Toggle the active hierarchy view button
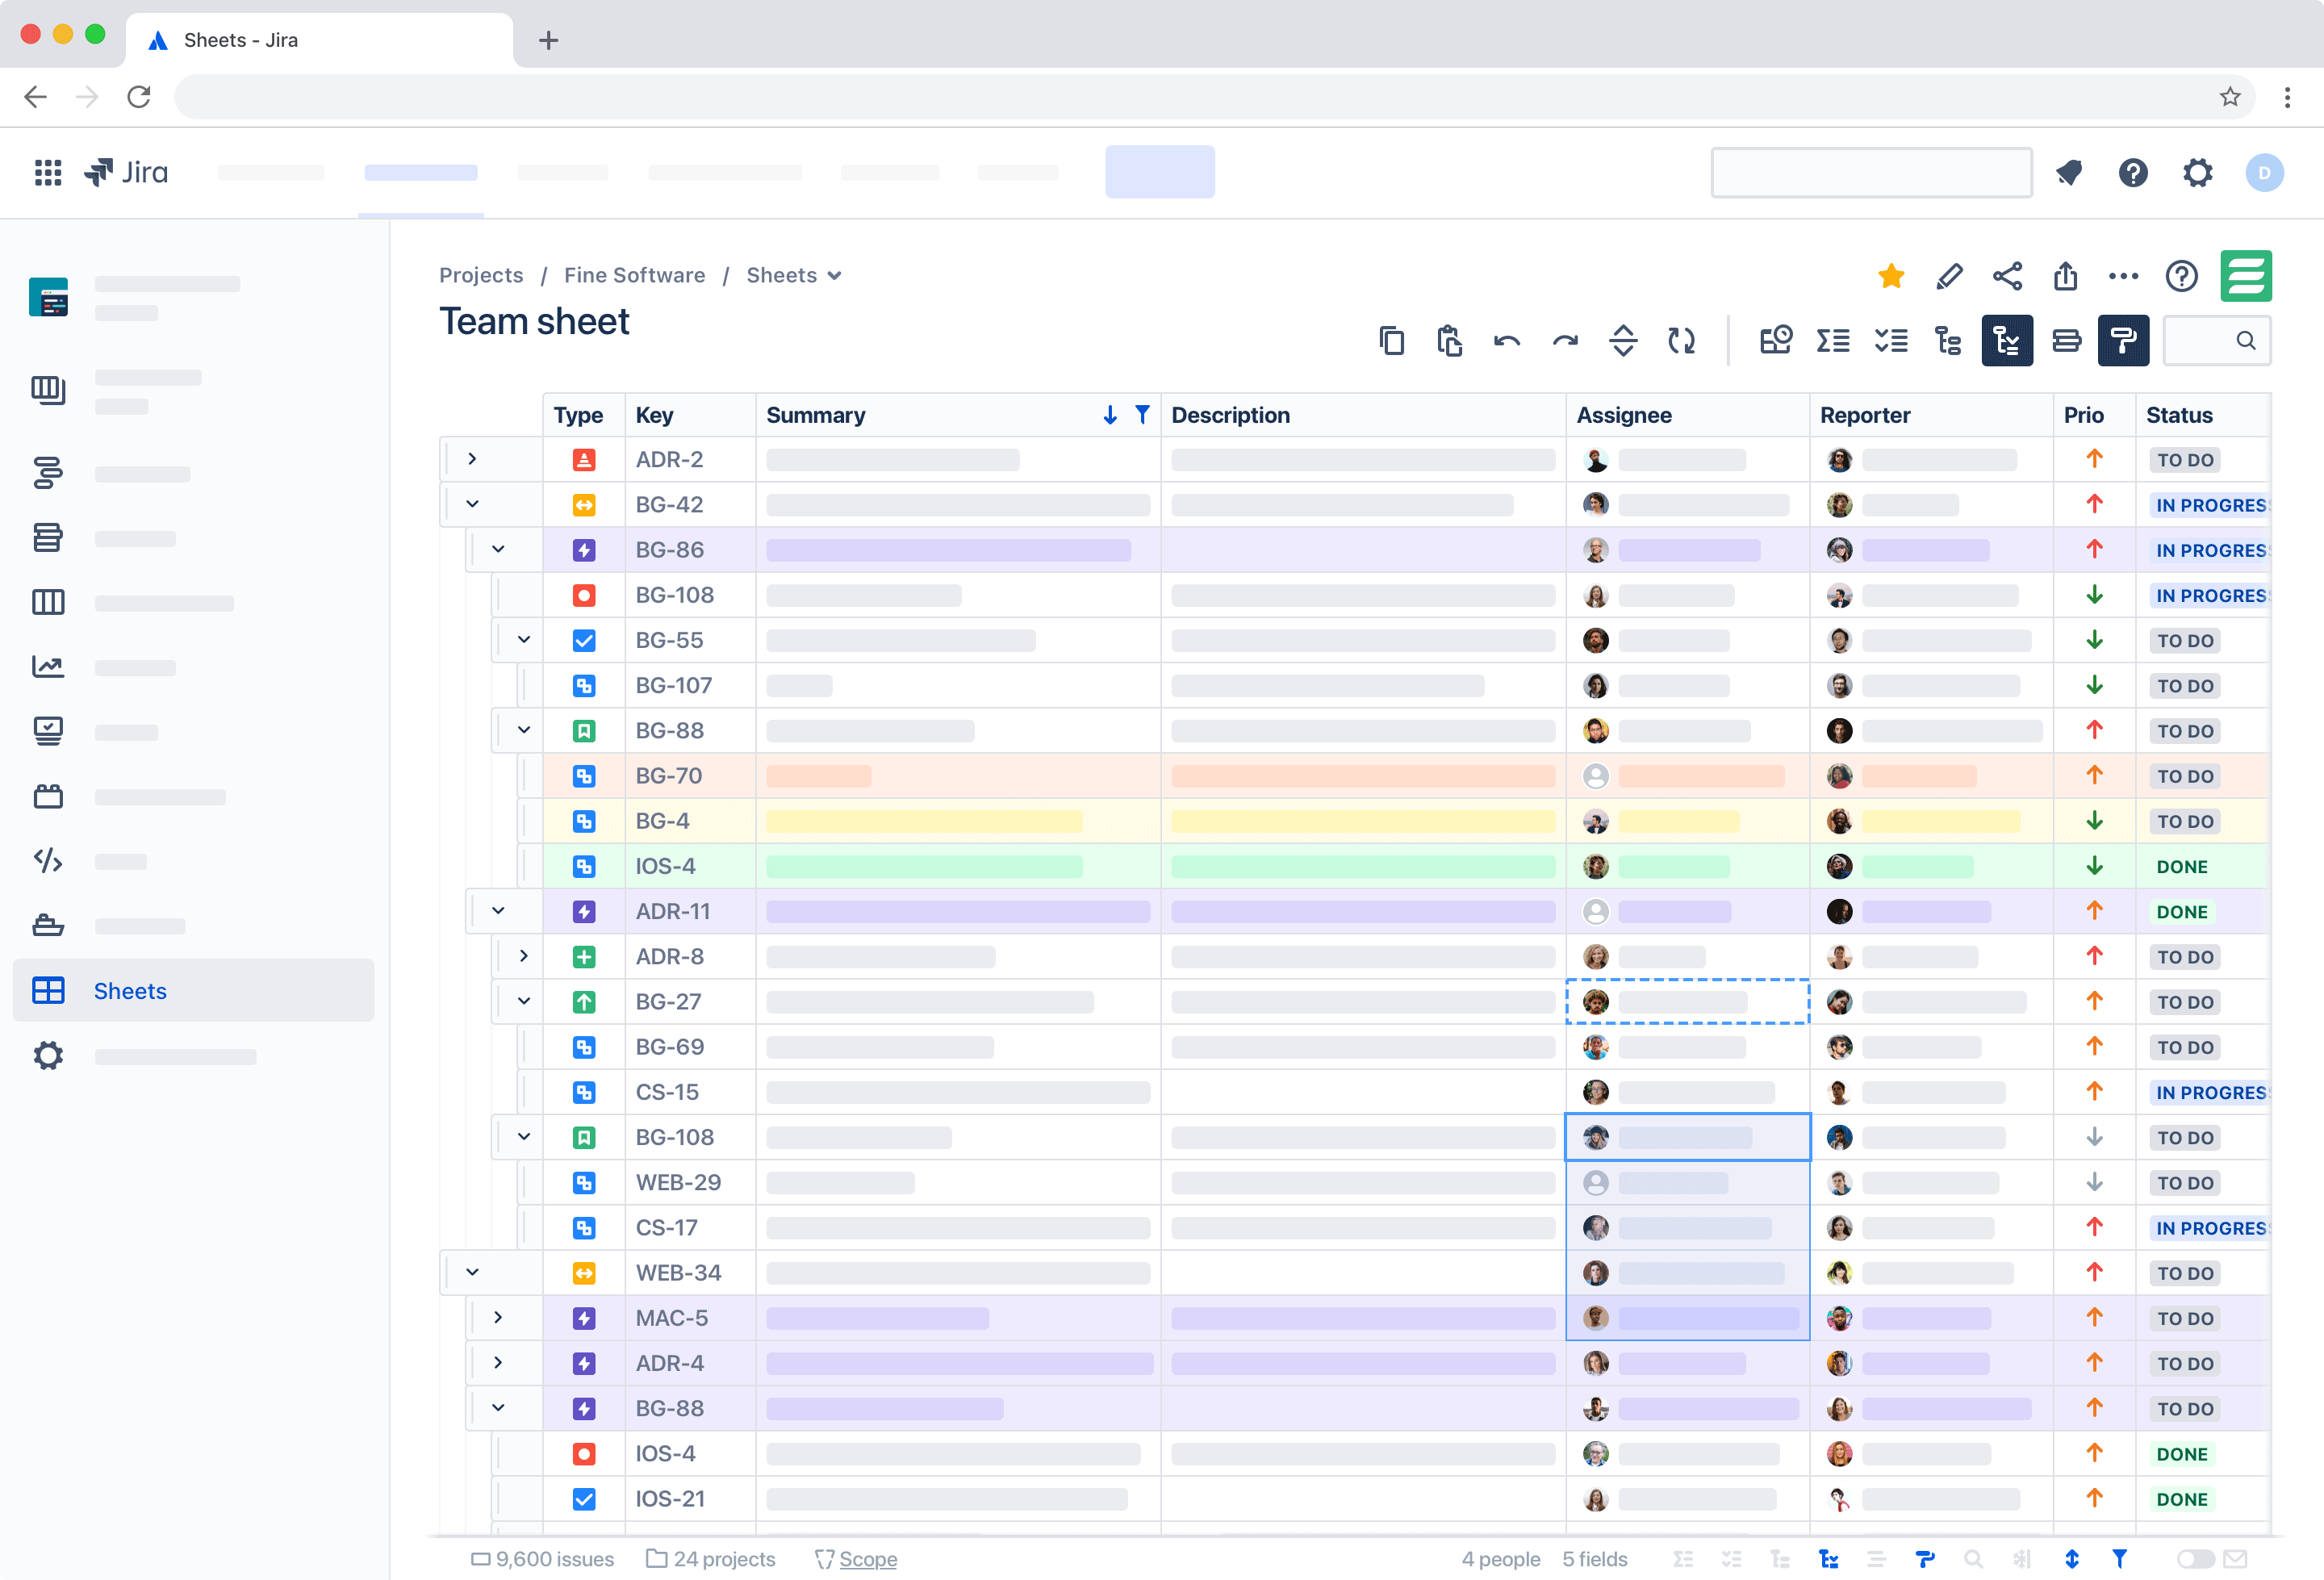The width and height of the screenshot is (2324, 1580). (x=2006, y=341)
